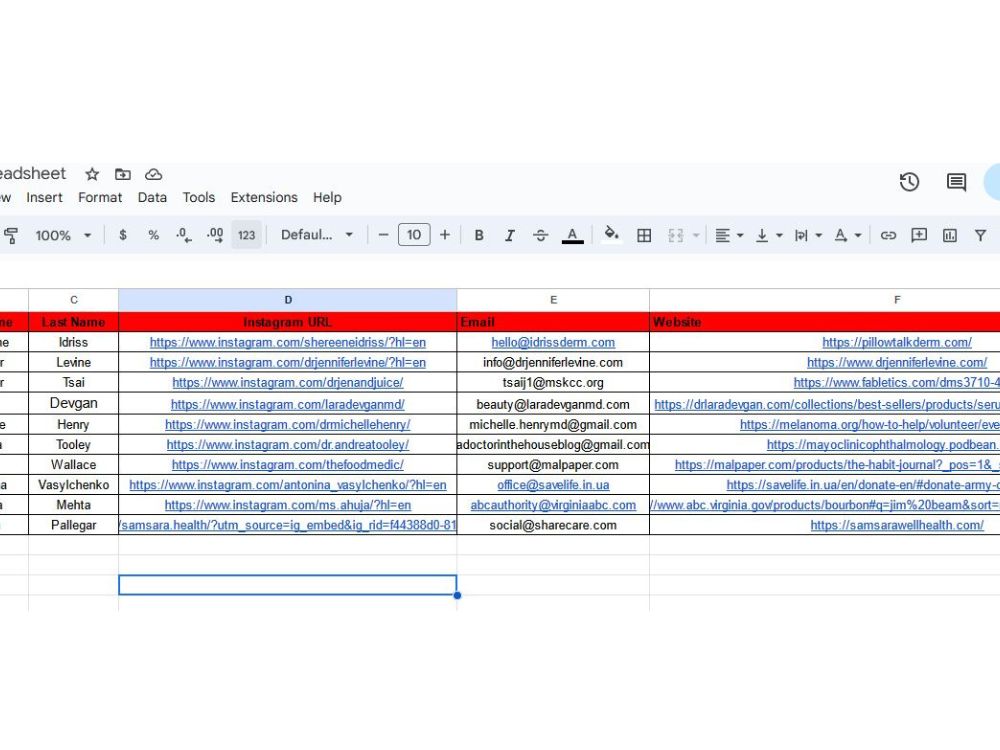Select the Email header cell
Image resolution: width=1000 pixels, height=750 pixels.
(553, 322)
